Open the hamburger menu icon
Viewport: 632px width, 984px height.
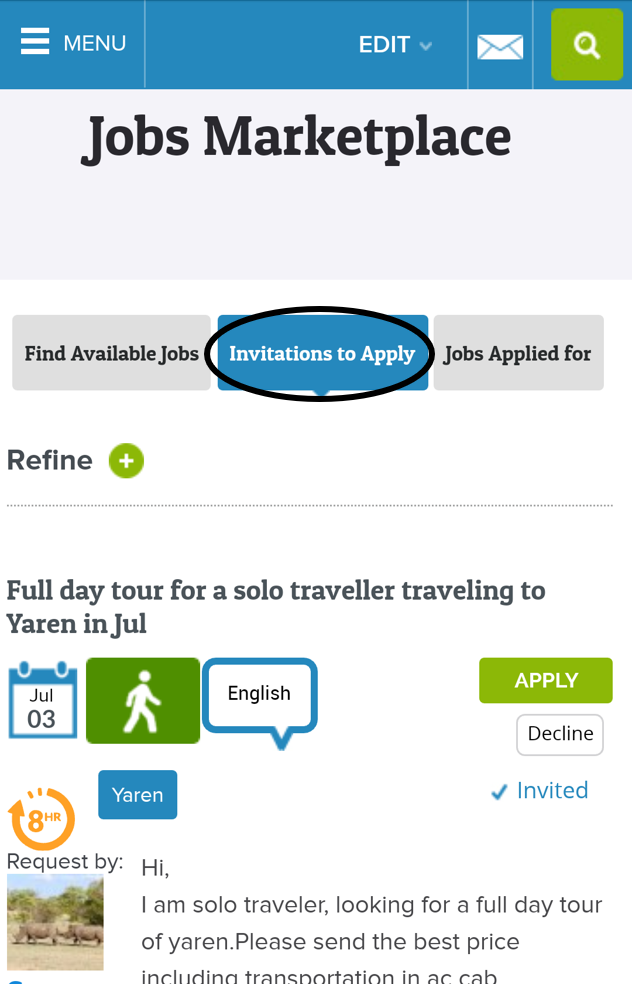tap(34, 42)
